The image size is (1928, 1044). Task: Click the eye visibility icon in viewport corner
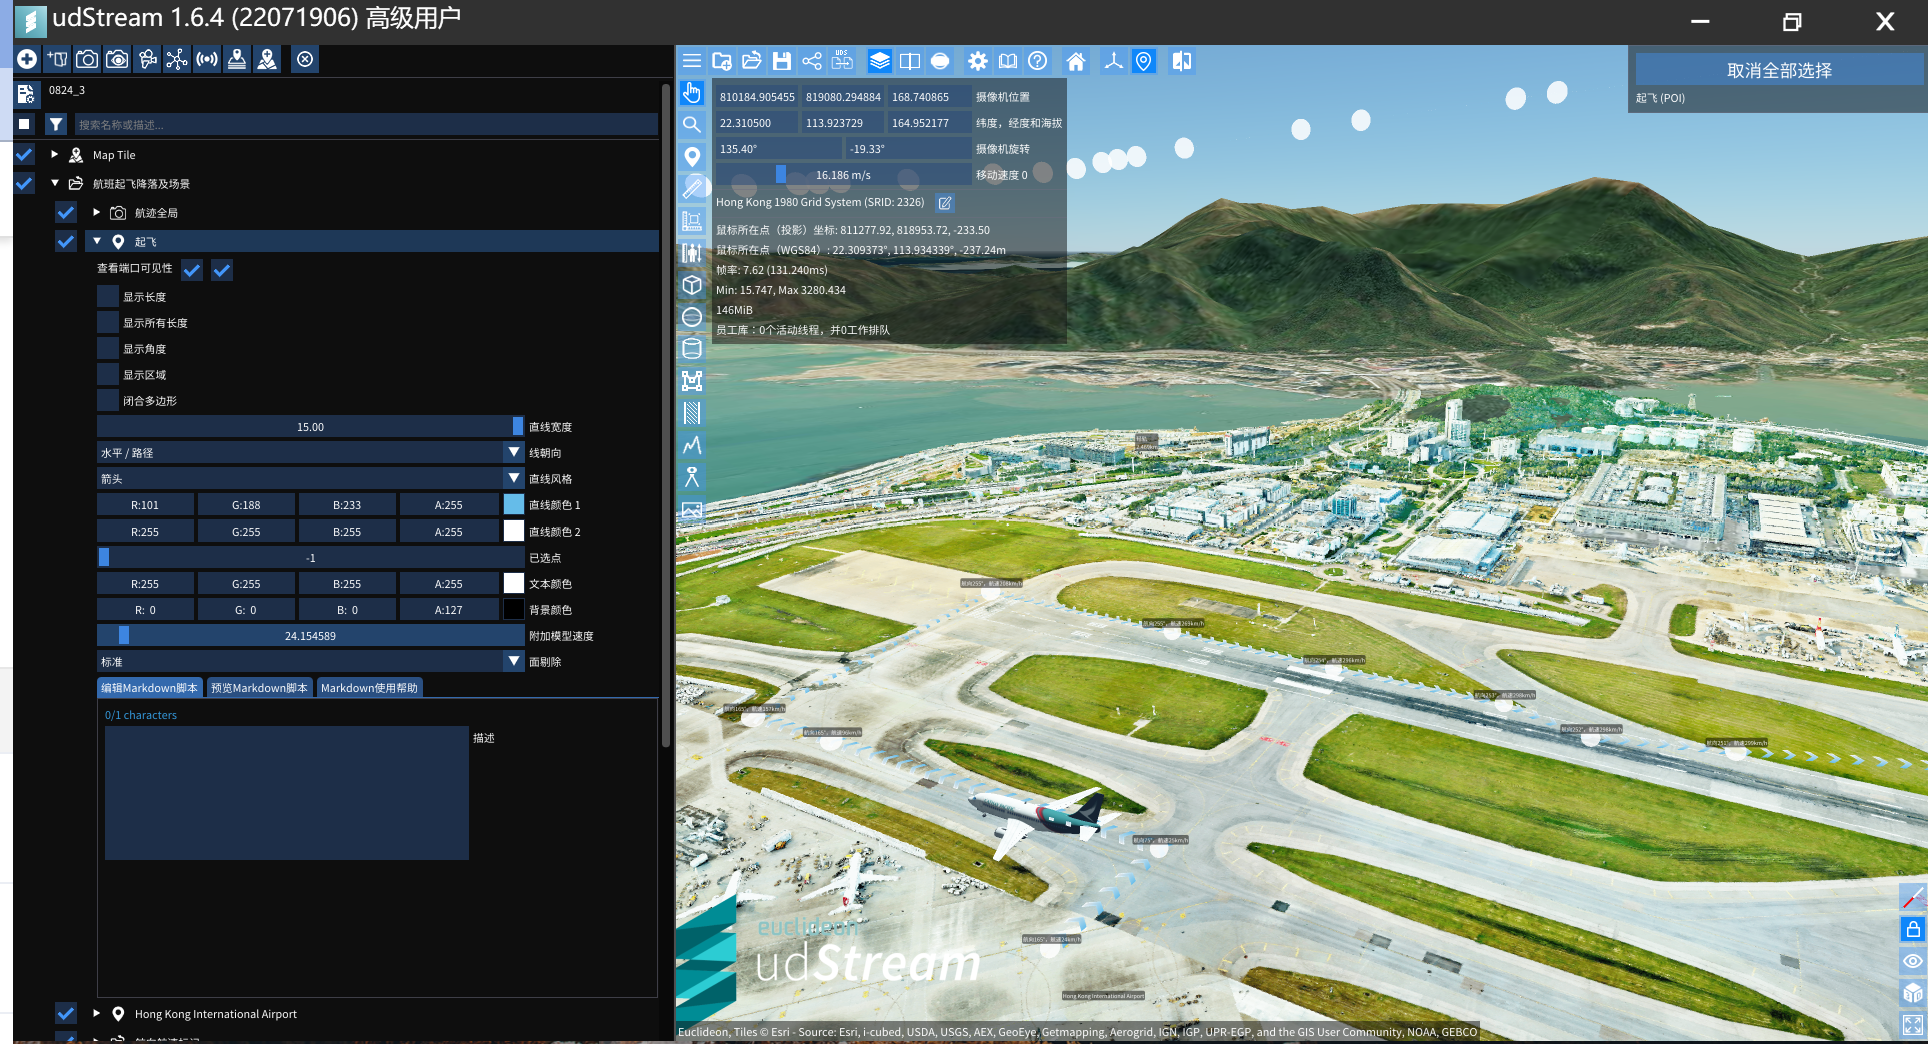[x=1912, y=962]
